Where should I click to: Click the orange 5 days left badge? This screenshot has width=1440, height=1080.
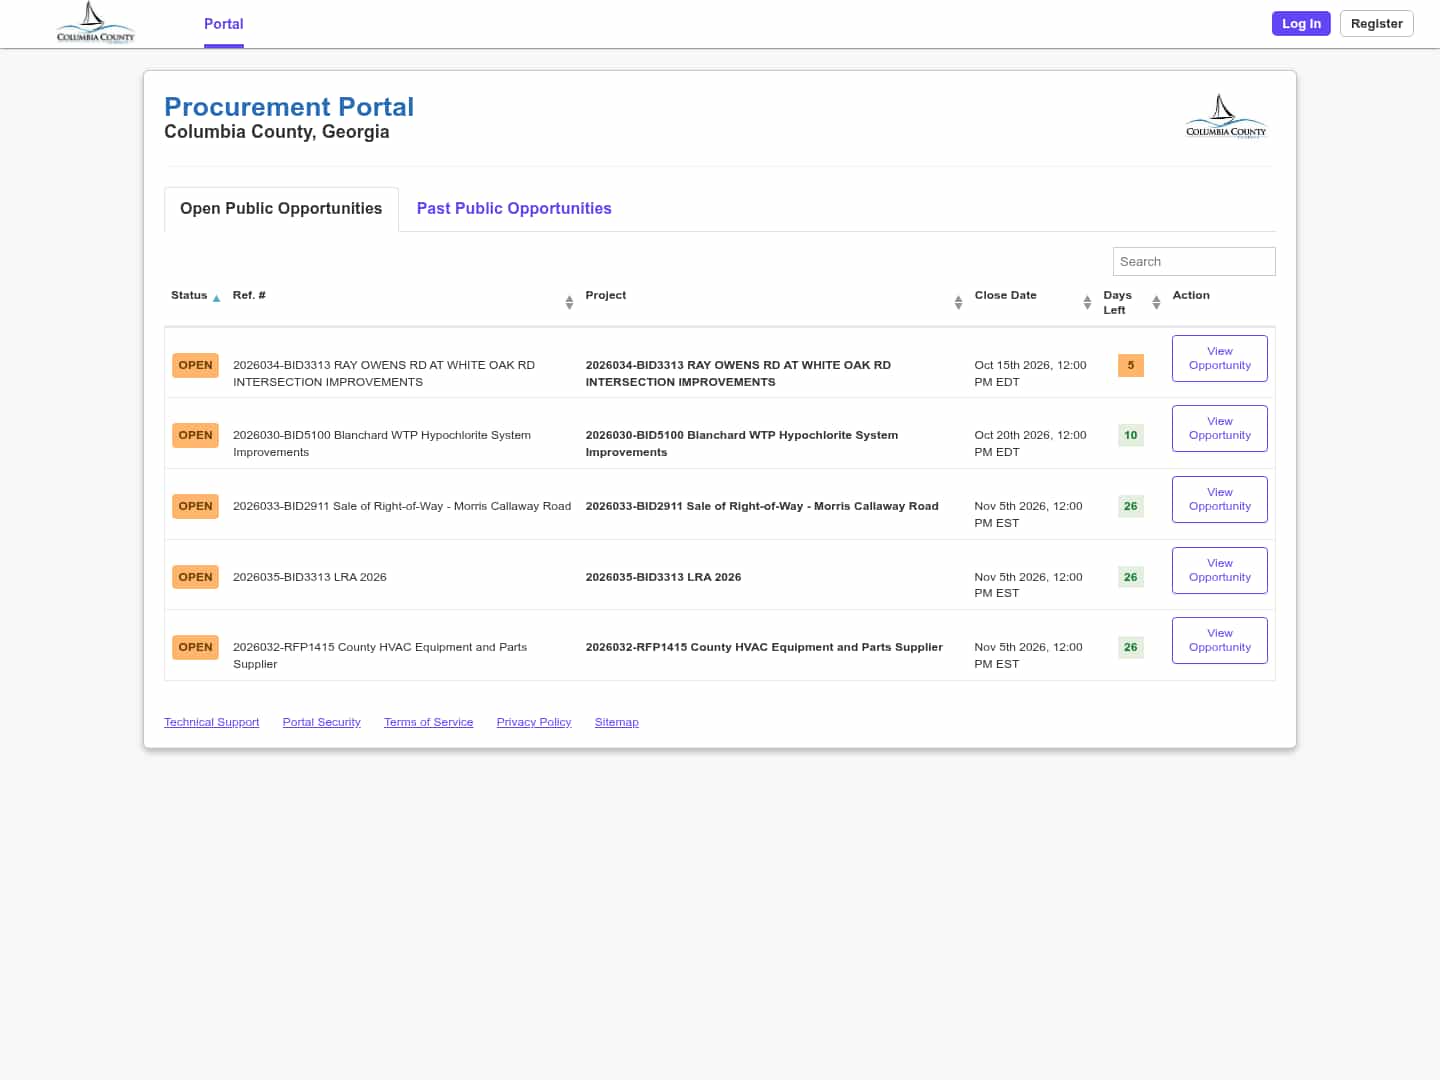(1131, 365)
